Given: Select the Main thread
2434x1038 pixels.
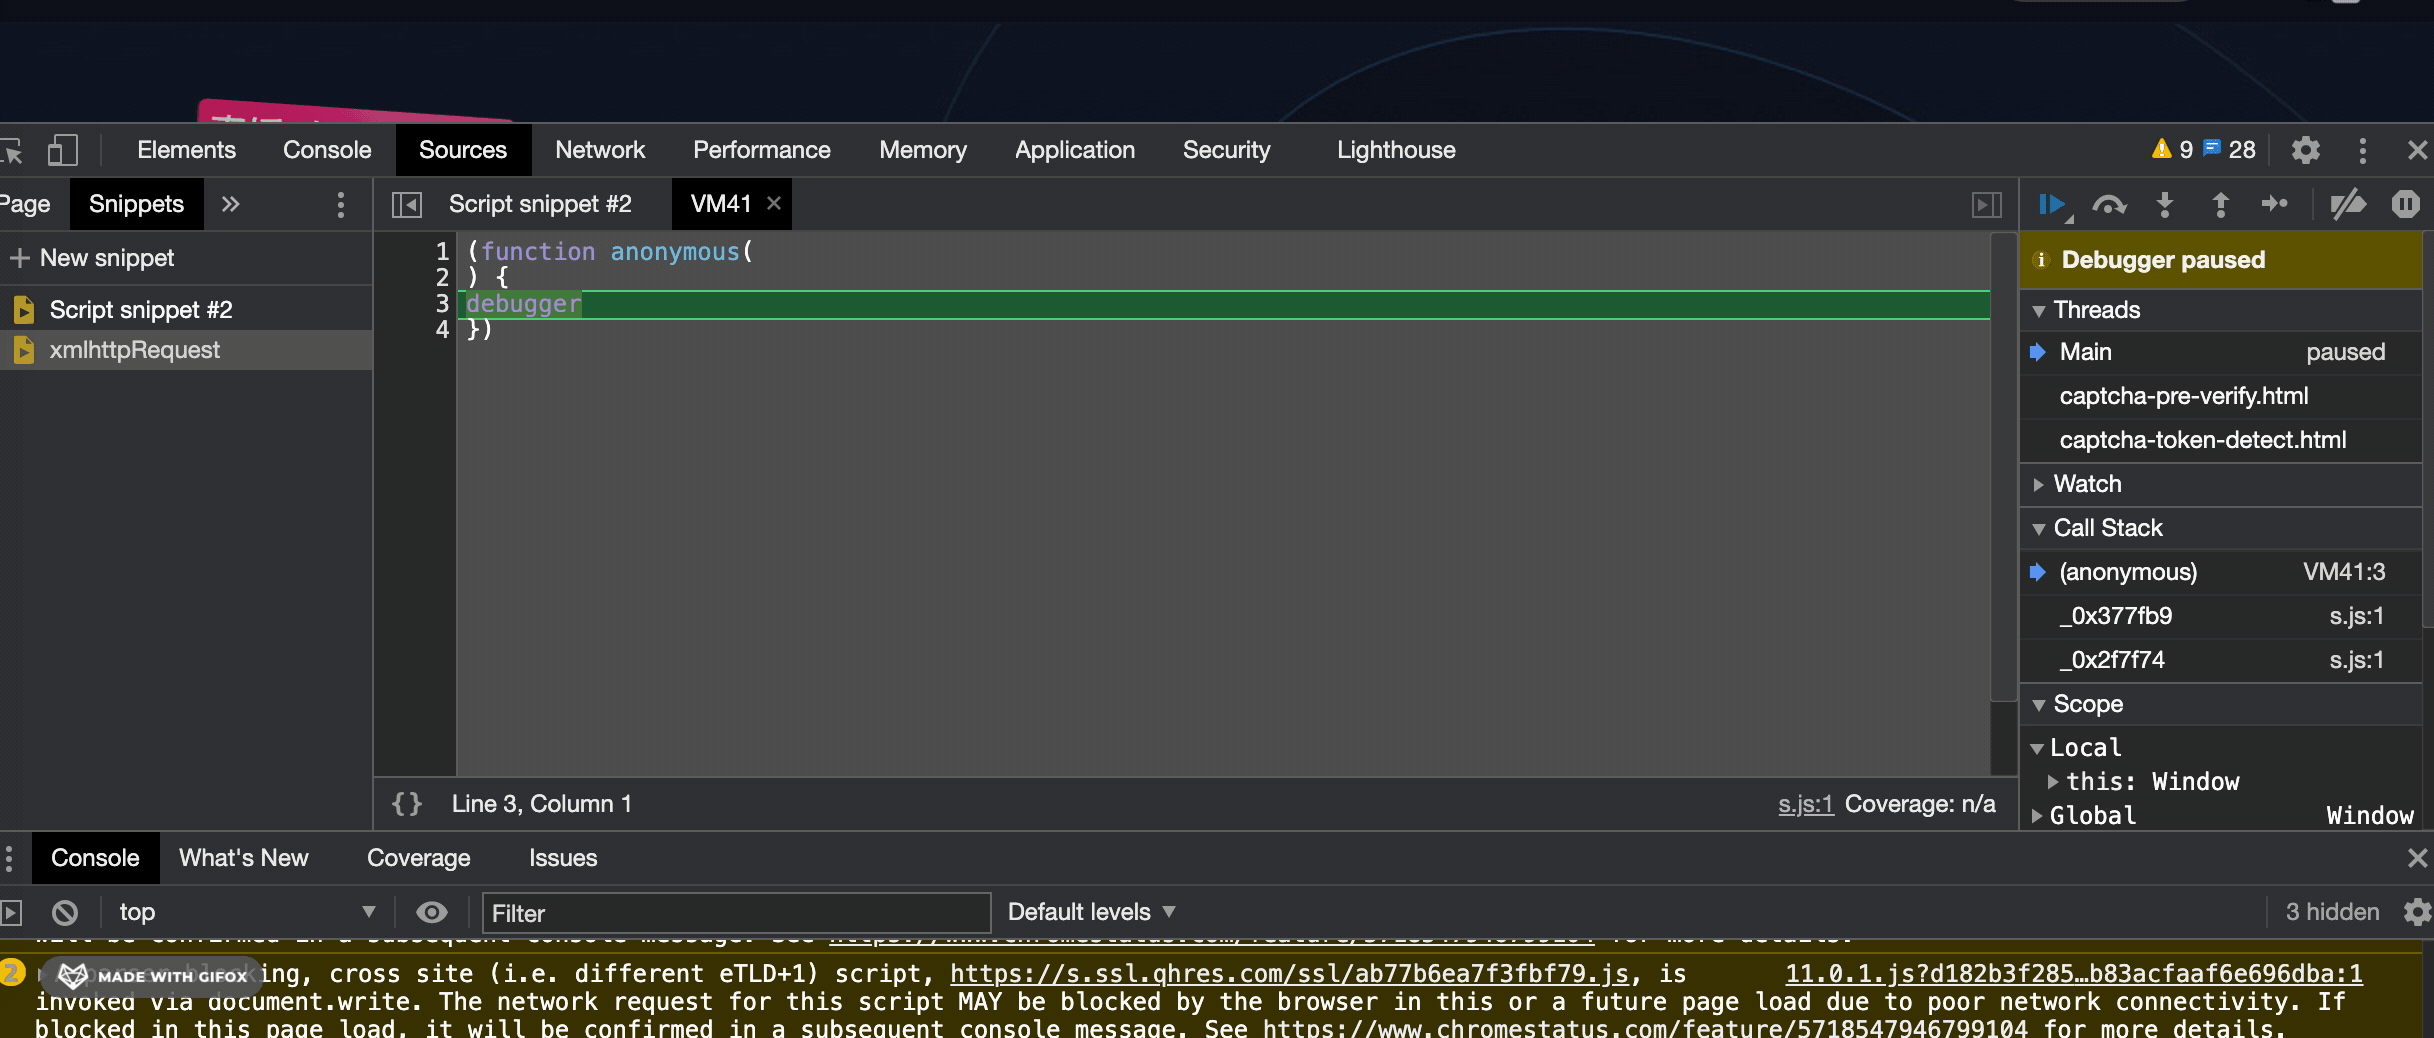Looking at the screenshot, I should point(2221,352).
